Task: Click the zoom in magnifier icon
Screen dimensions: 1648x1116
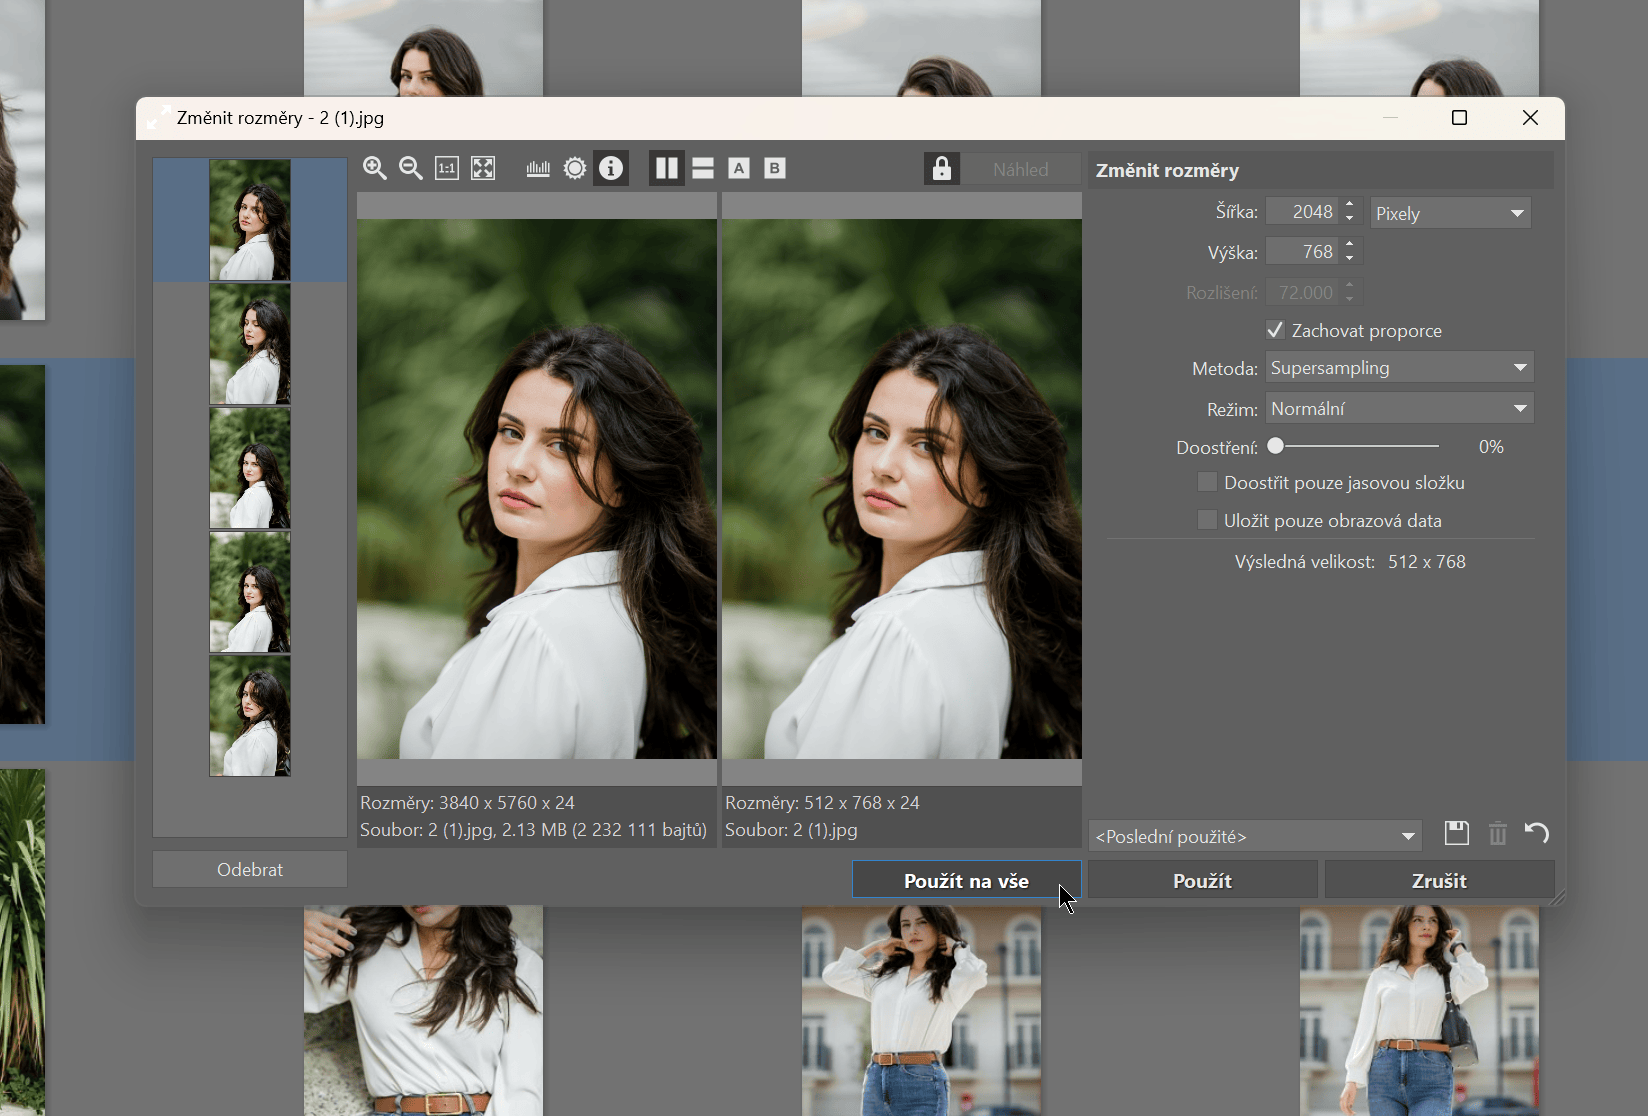Action: click(375, 168)
